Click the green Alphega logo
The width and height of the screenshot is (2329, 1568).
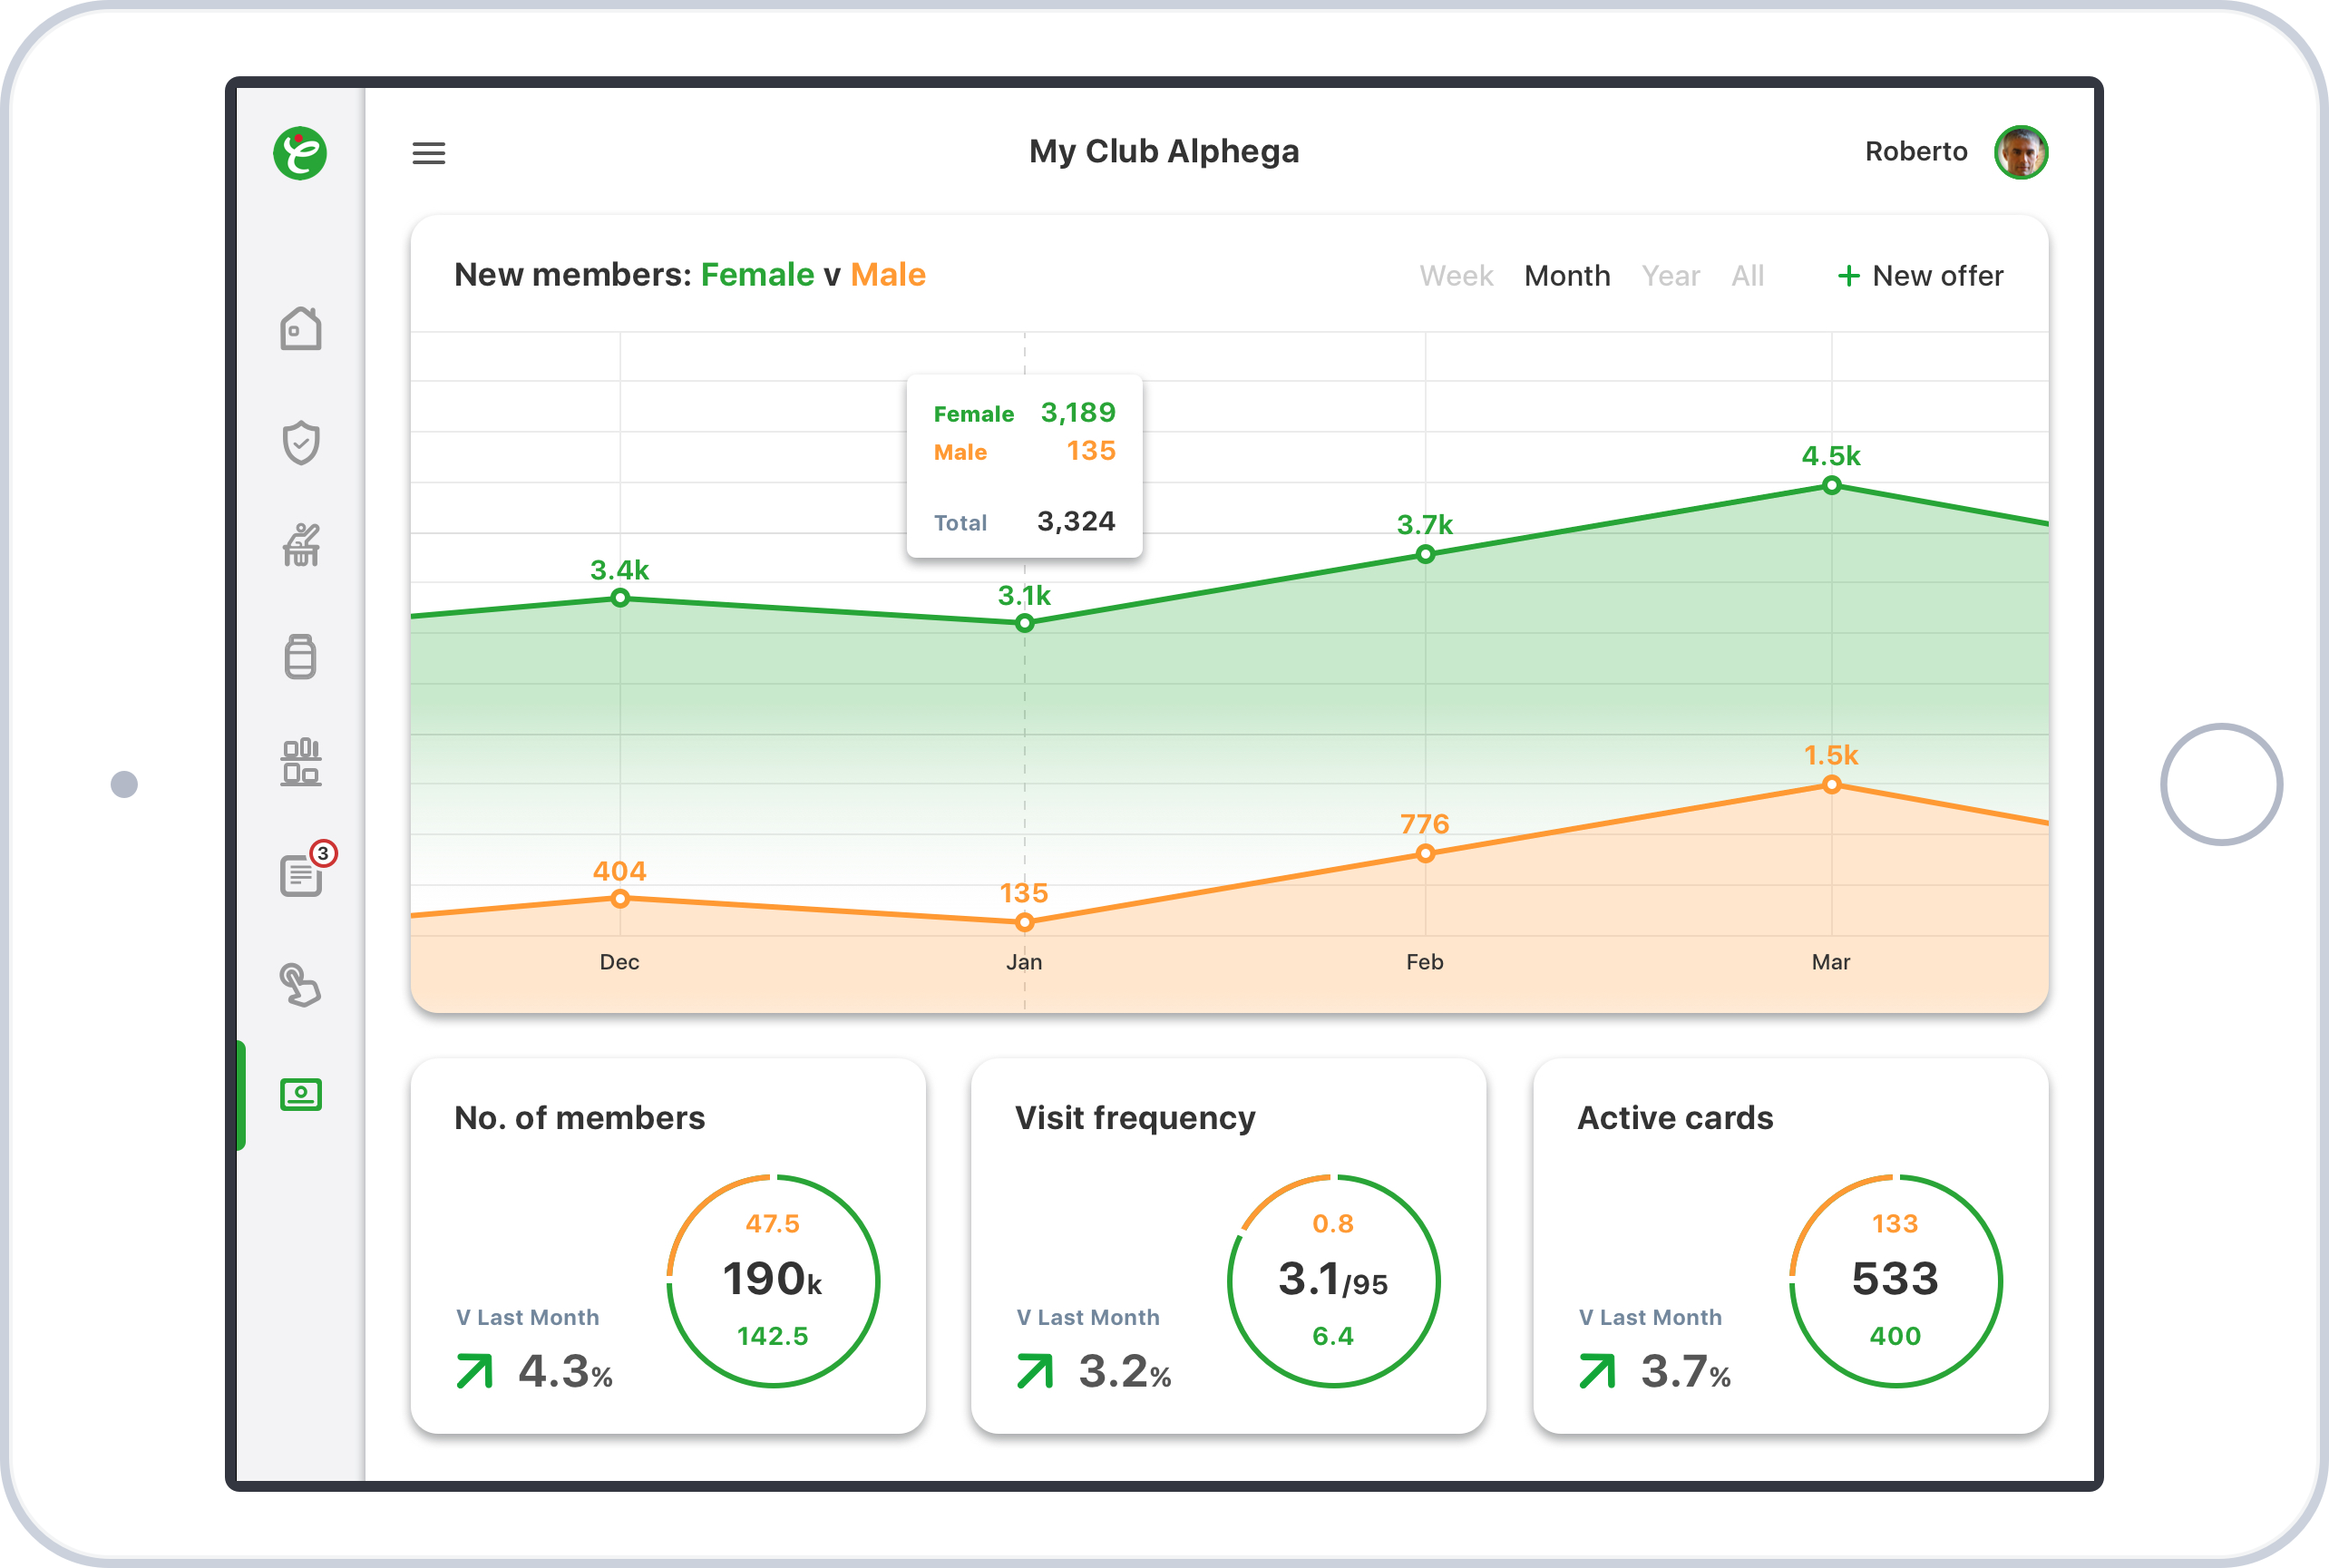point(300,153)
